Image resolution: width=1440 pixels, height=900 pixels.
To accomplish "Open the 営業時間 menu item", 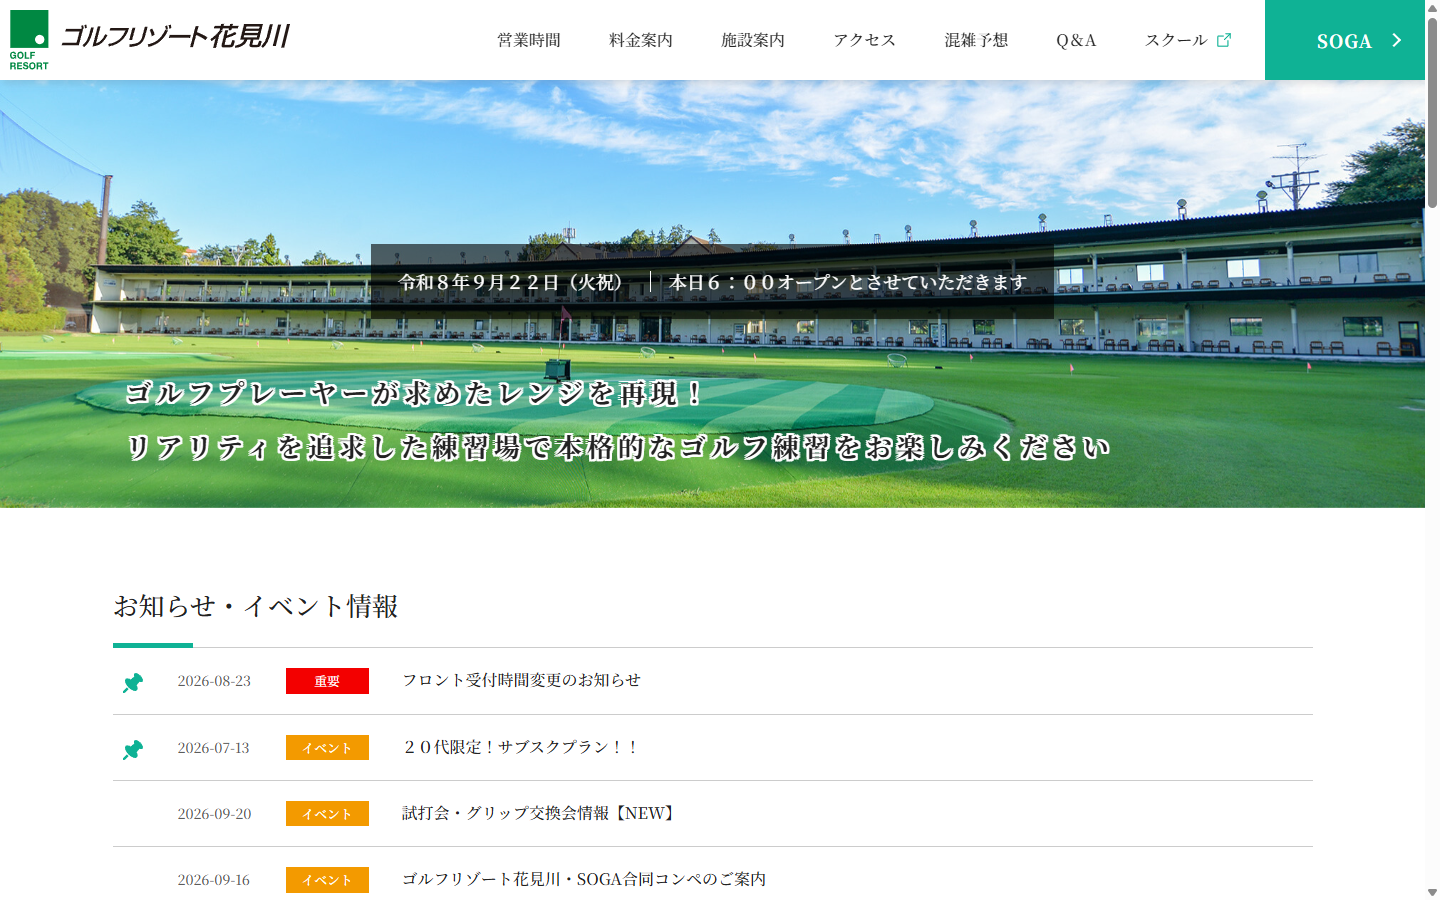I will (529, 40).
